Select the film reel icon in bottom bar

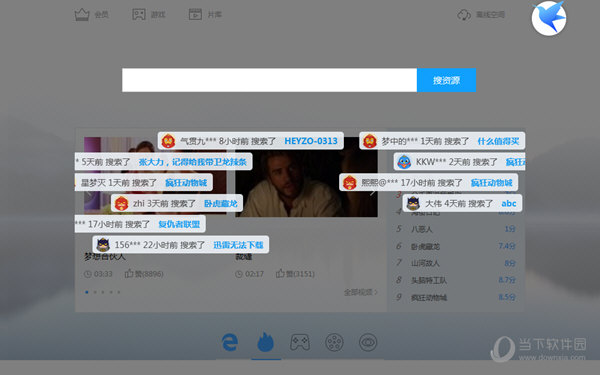point(334,342)
